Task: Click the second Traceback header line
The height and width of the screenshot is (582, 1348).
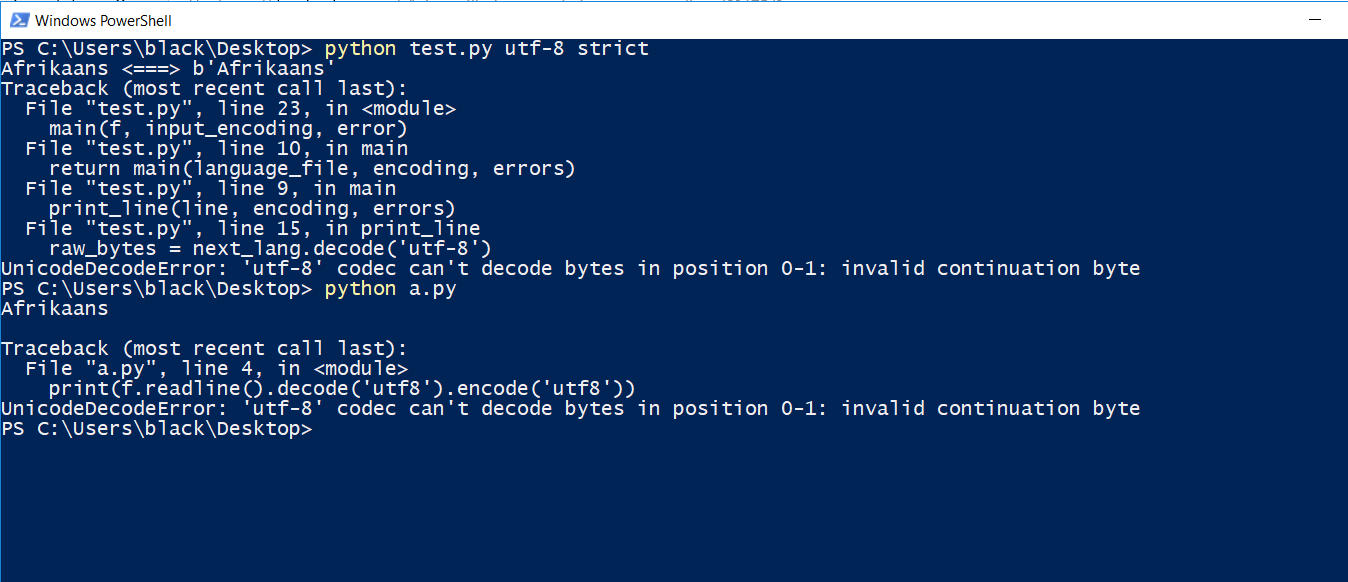Action: [x=205, y=348]
